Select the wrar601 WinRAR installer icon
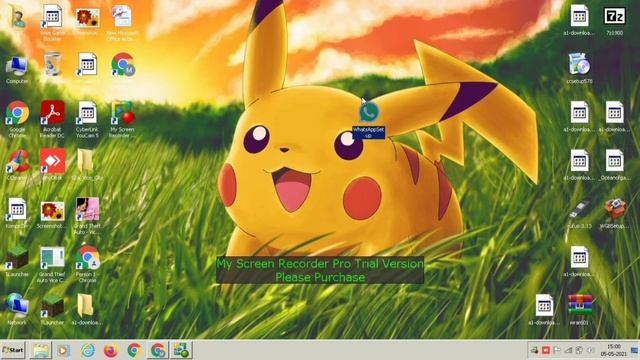The image size is (640, 360). pyautogui.click(x=580, y=309)
